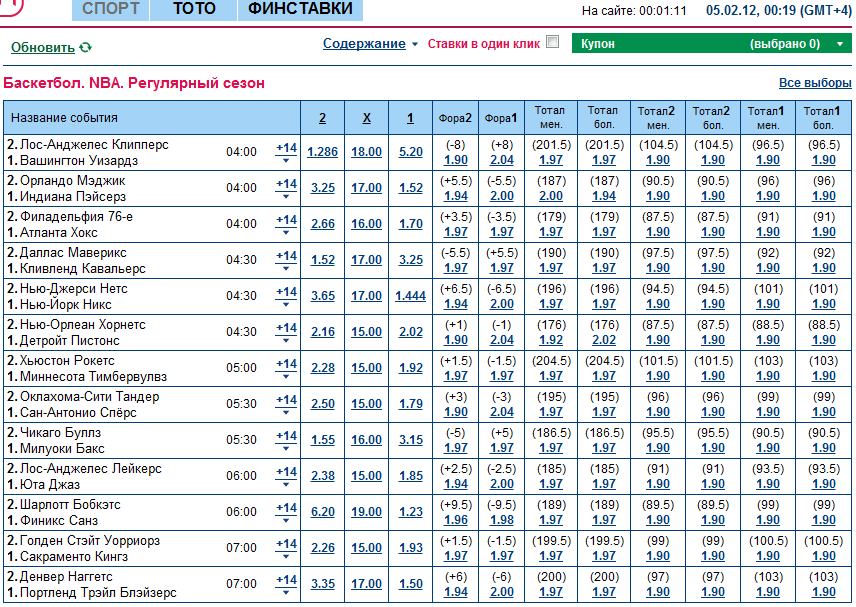Select draw odds 19.00 in Шарлотт row
856x607 pixels.
[x=366, y=512]
